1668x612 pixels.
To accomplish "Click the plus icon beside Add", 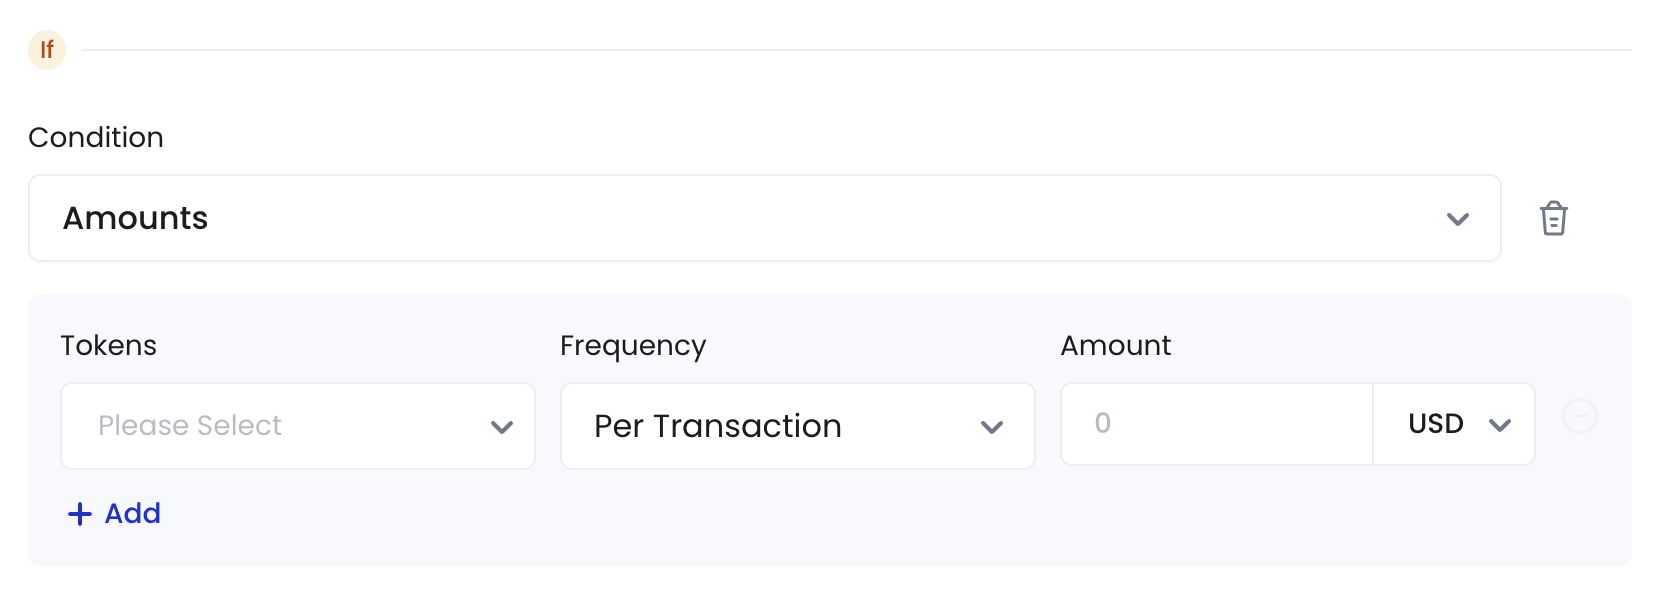I will tap(80, 514).
